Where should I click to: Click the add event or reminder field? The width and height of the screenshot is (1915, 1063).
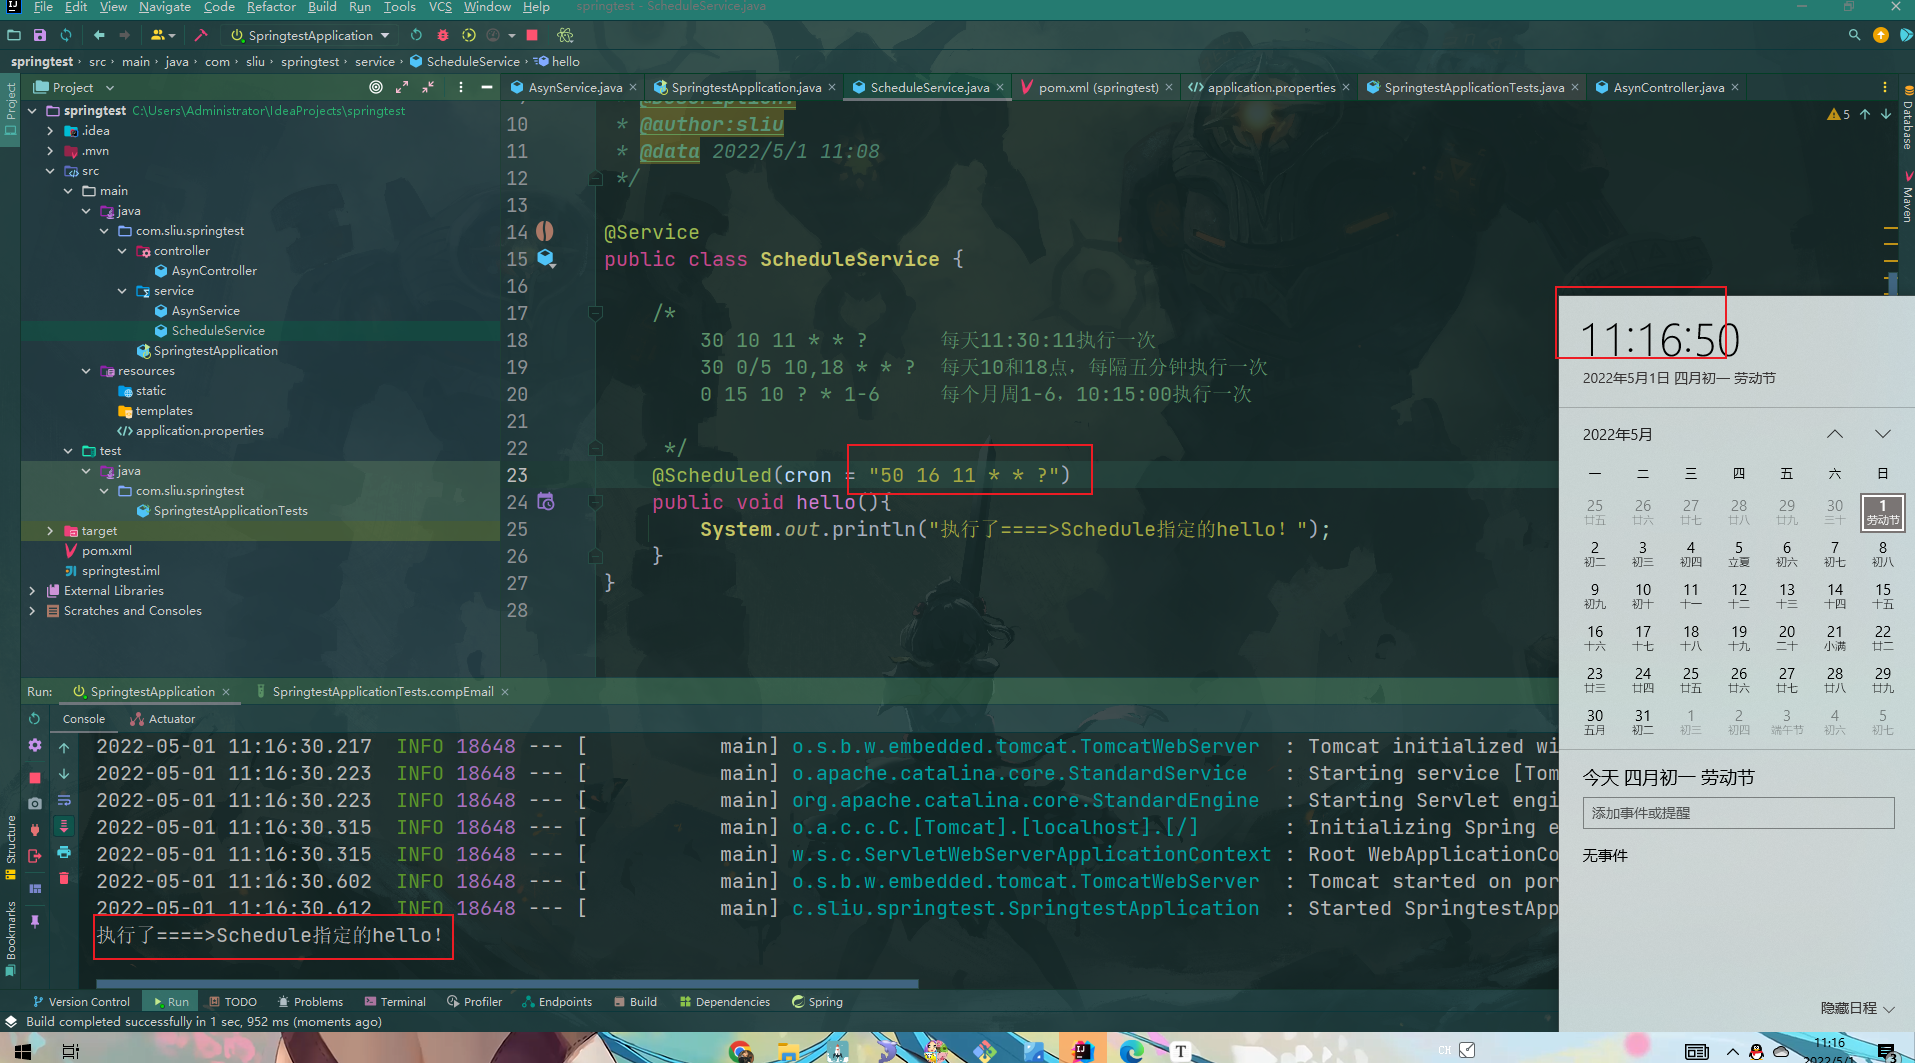pyautogui.click(x=1738, y=813)
